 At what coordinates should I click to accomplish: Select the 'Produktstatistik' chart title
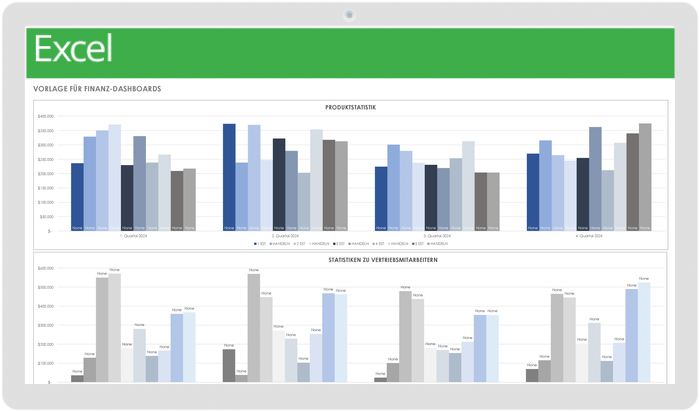[x=350, y=108]
